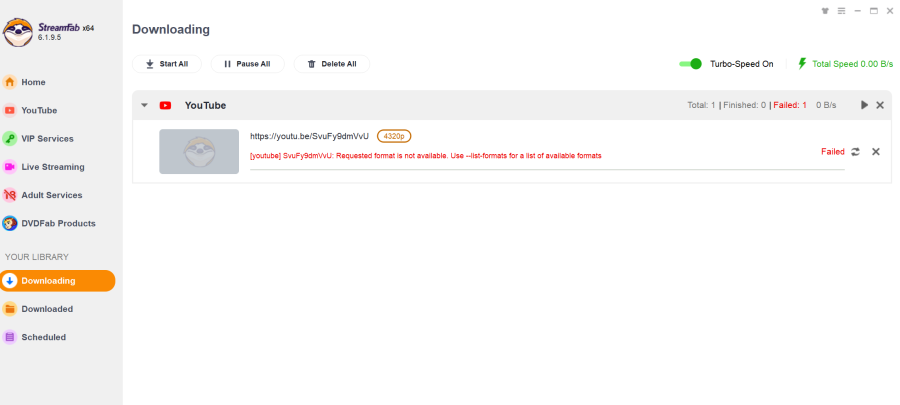Open the Scheduled library

44,337
